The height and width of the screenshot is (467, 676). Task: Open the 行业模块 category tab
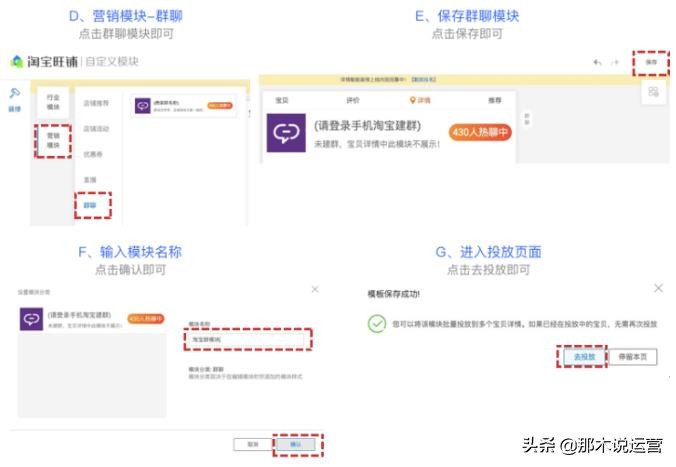pyautogui.click(x=53, y=102)
